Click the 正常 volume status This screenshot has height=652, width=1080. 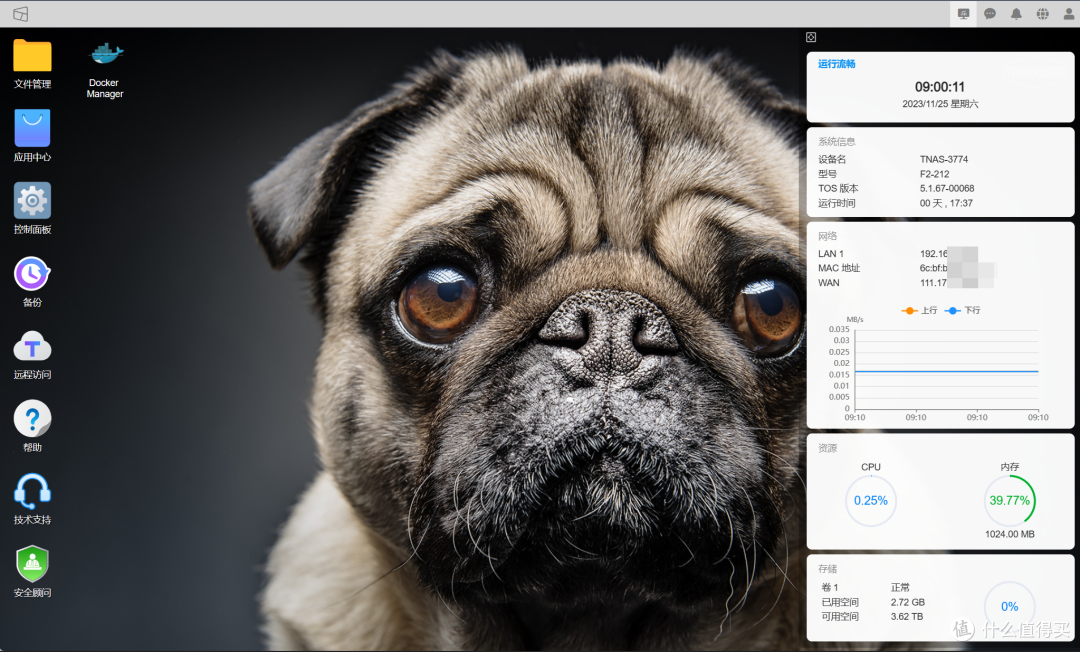click(x=900, y=587)
